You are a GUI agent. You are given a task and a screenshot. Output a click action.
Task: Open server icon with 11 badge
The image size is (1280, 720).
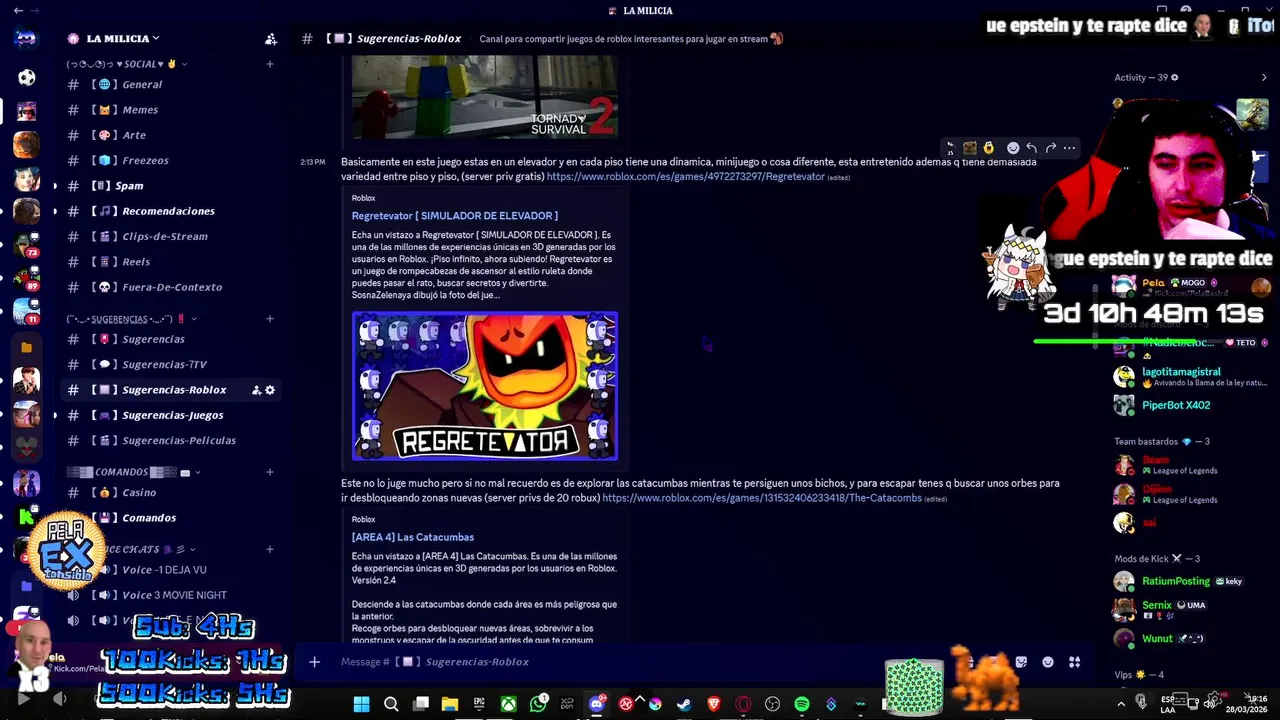(x=26, y=312)
